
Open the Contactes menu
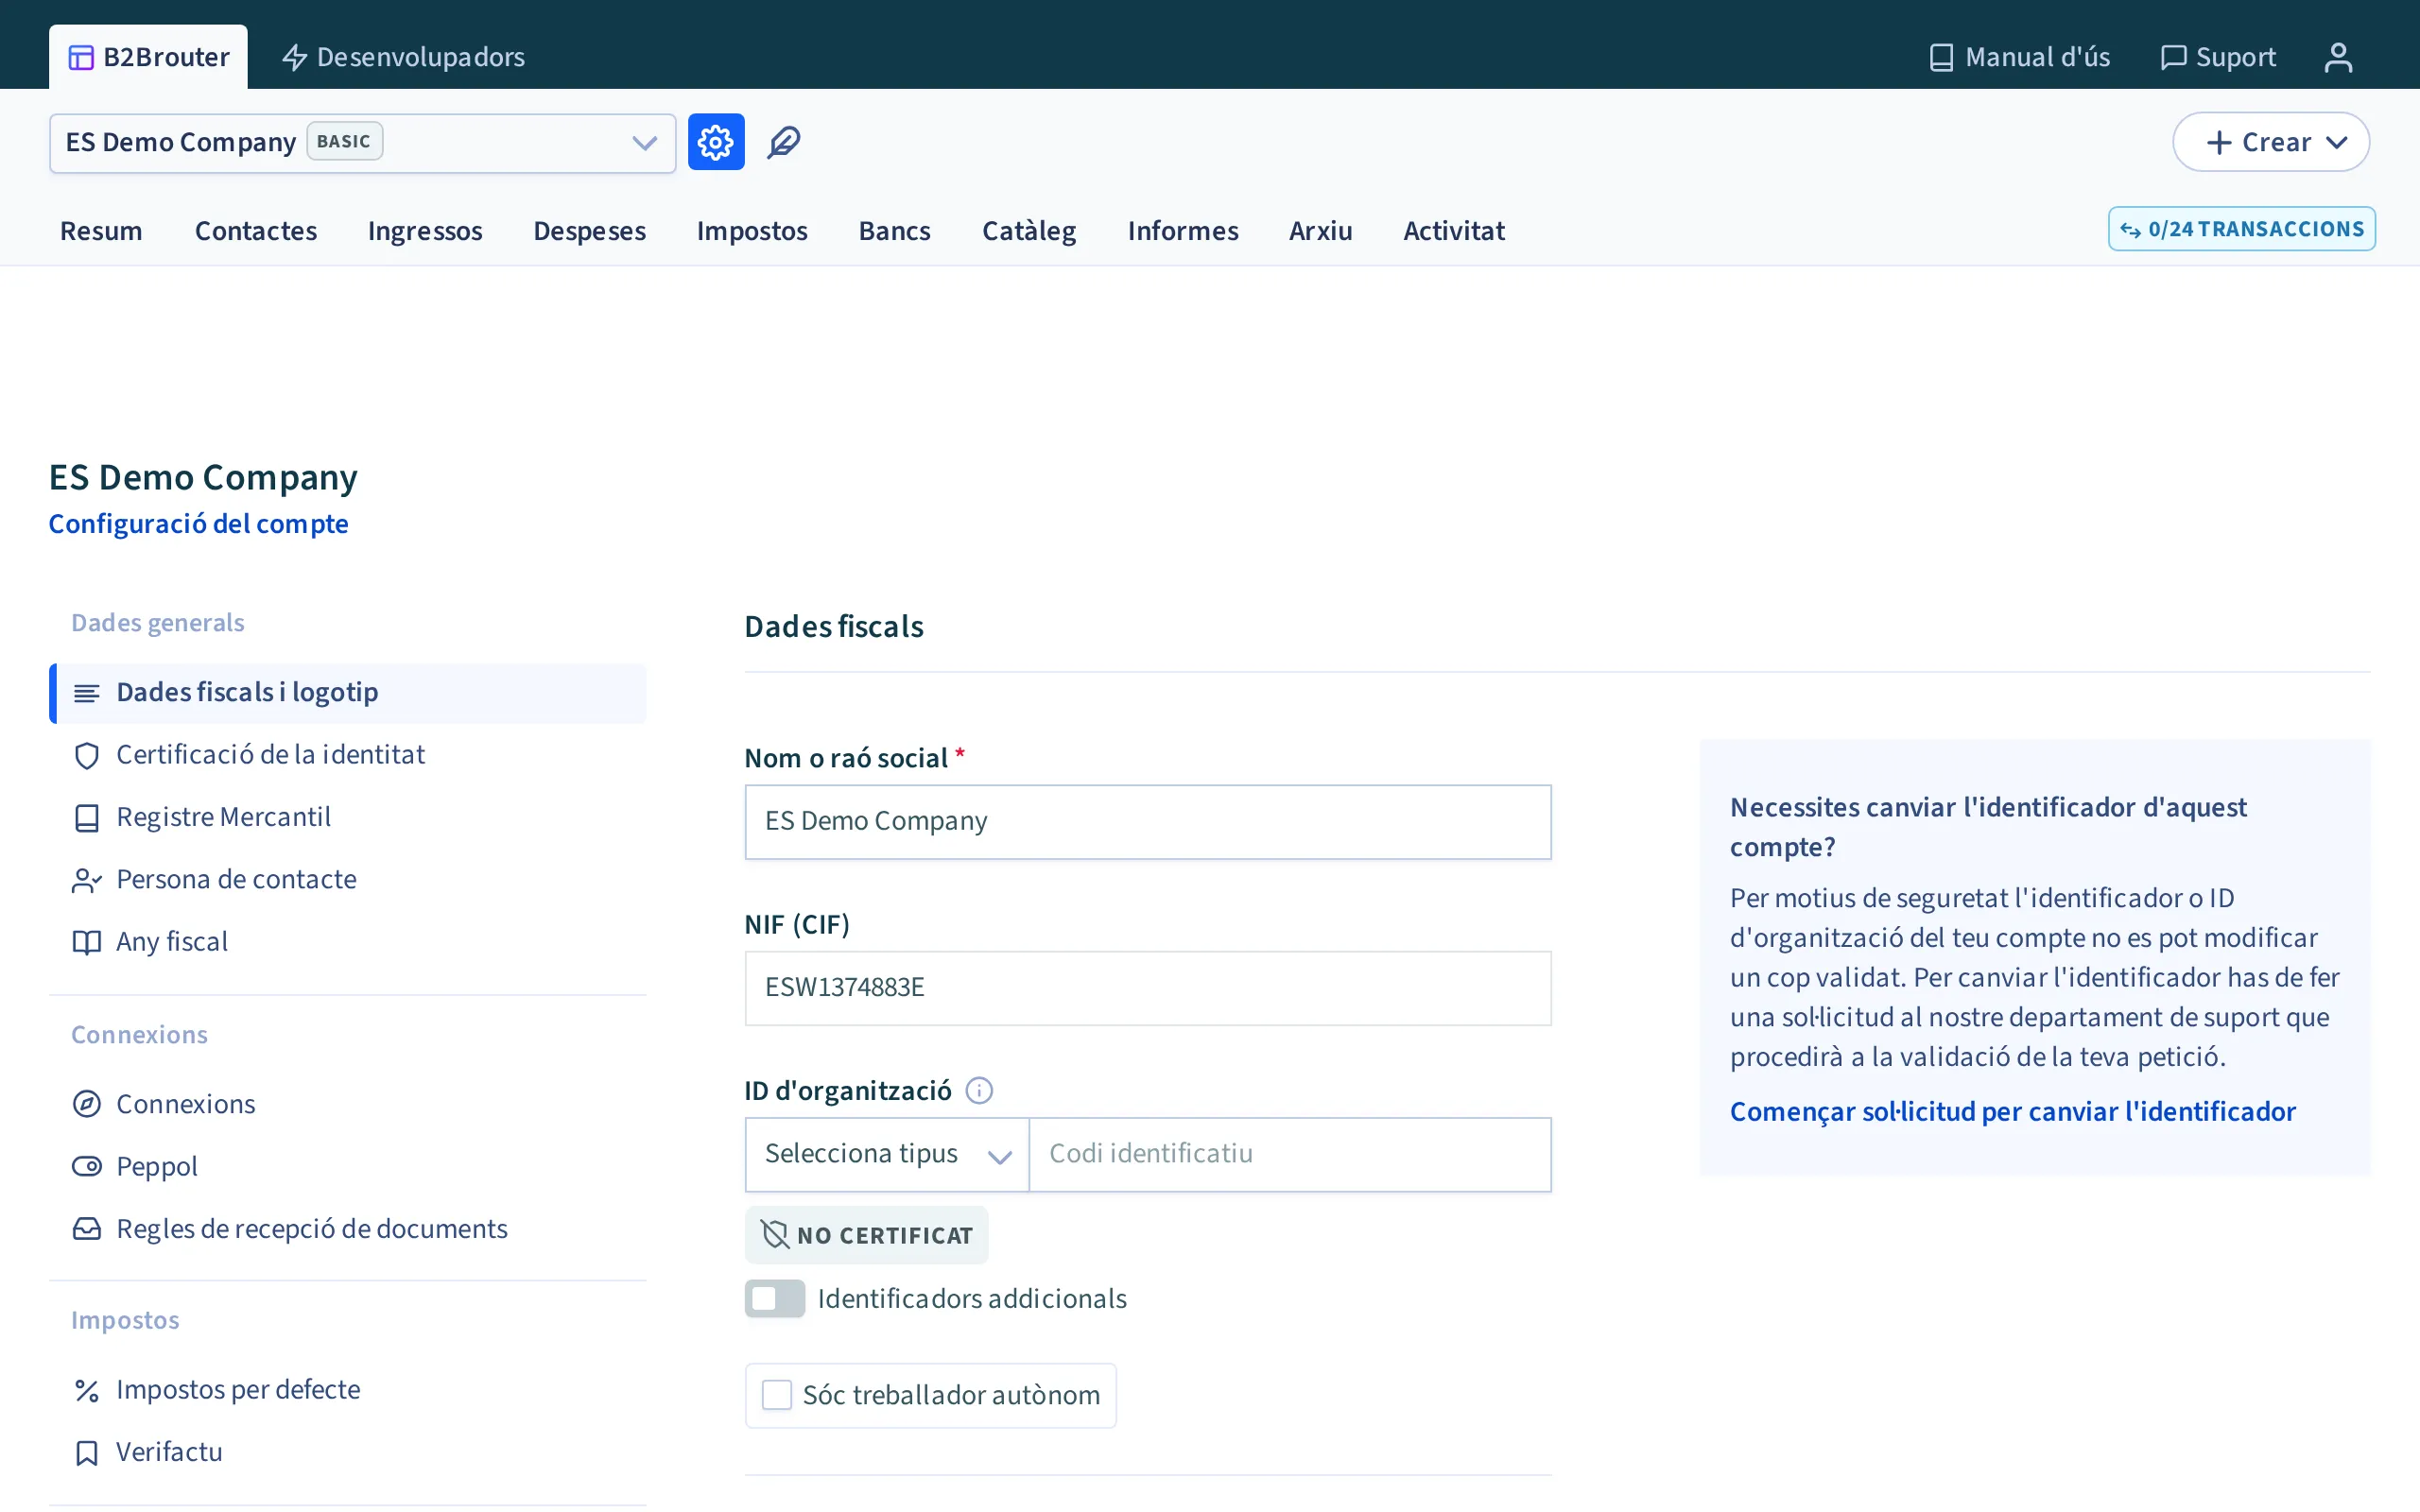click(x=256, y=231)
